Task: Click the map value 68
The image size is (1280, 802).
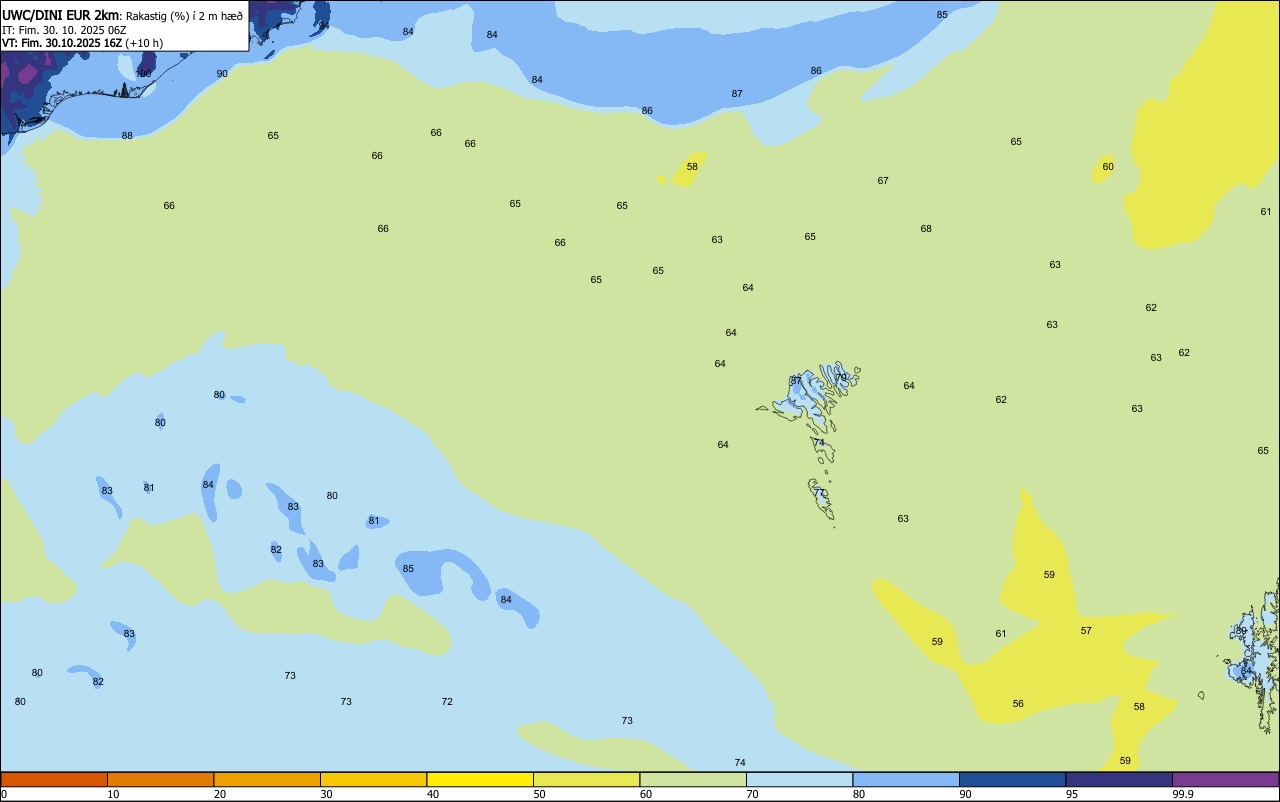Action: pyautogui.click(x=926, y=229)
